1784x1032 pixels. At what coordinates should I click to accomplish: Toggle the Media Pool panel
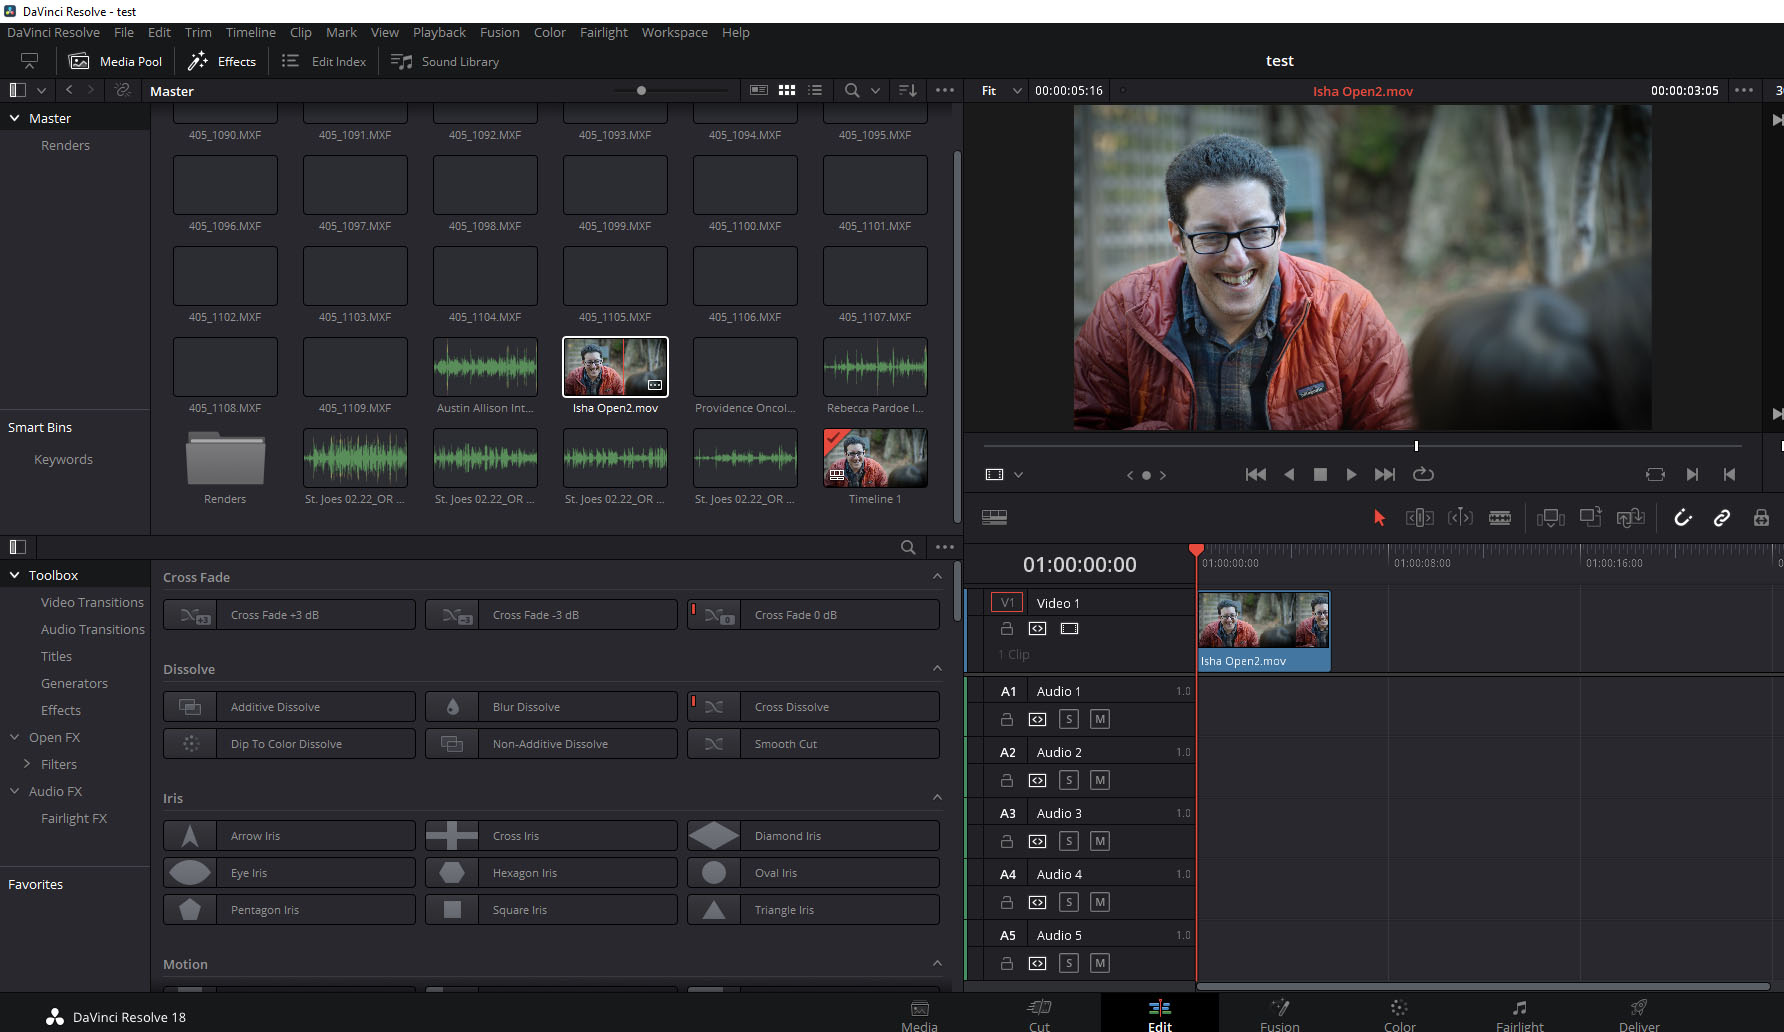click(115, 61)
